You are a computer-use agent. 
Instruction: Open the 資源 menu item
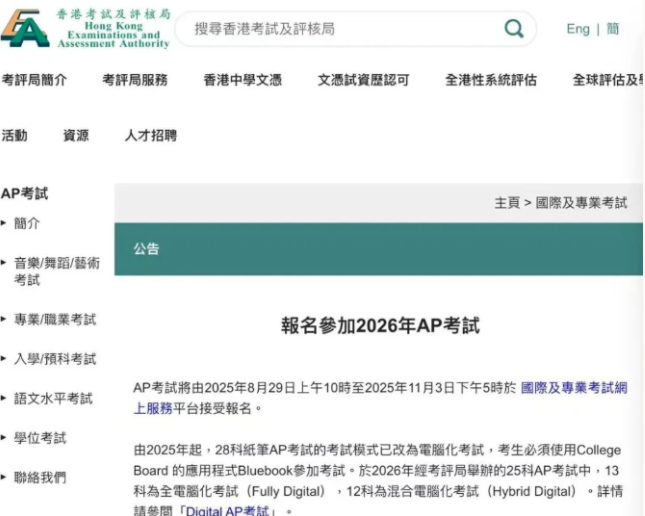pos(76,135)
